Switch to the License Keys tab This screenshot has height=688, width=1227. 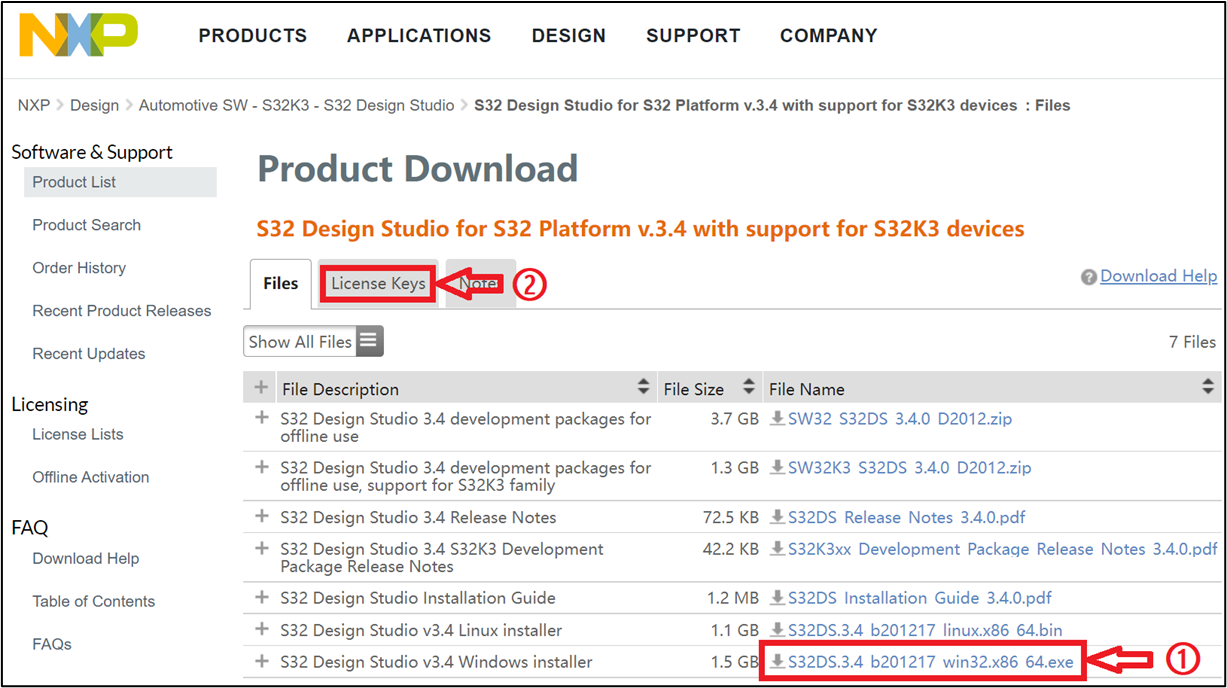pyautogui.click(x=379, y=284)
